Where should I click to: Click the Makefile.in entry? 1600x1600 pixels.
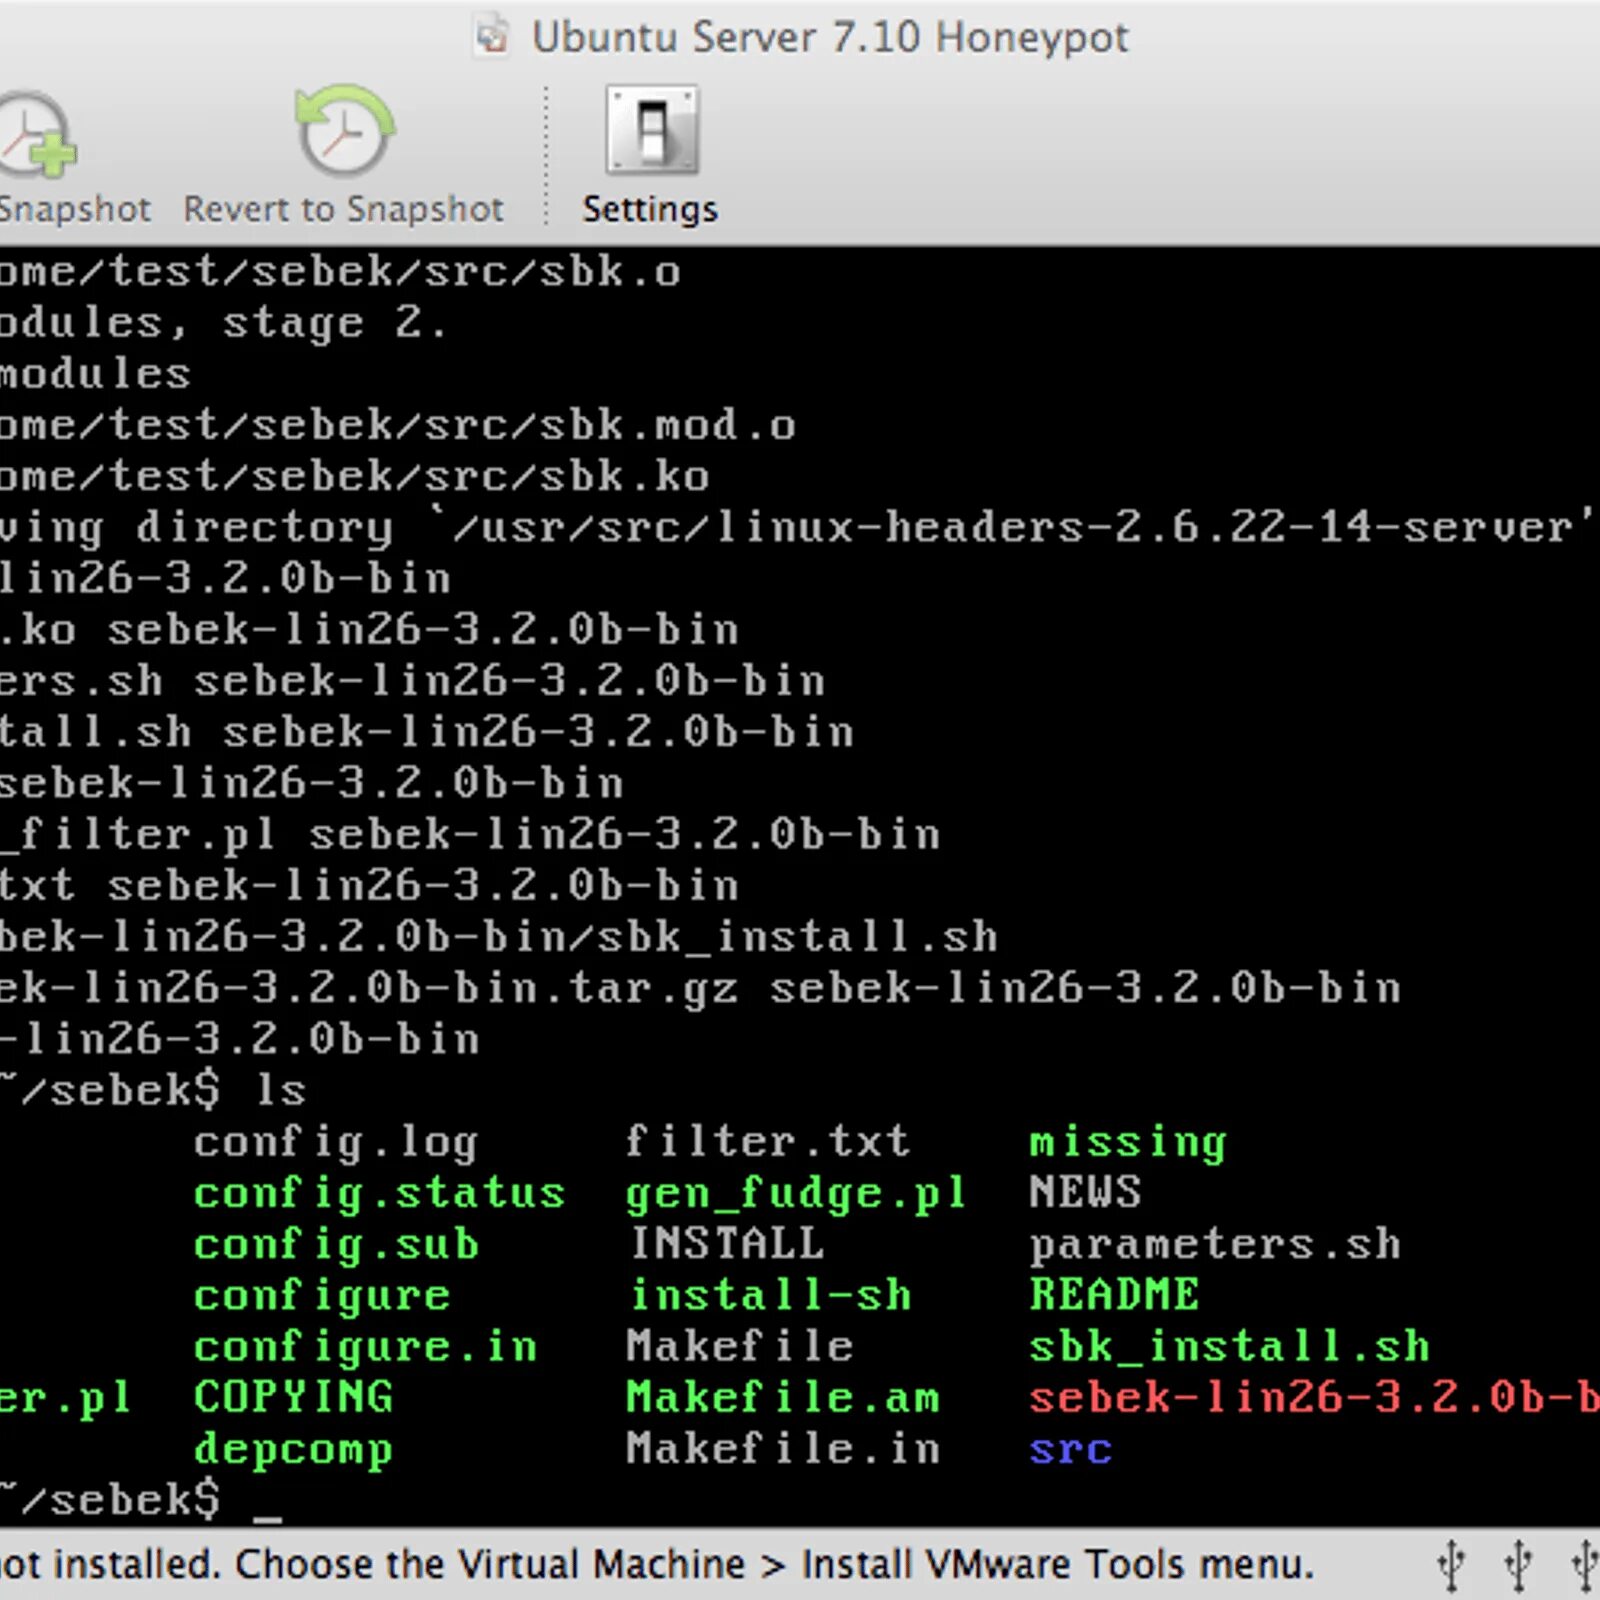point(783,1448)
